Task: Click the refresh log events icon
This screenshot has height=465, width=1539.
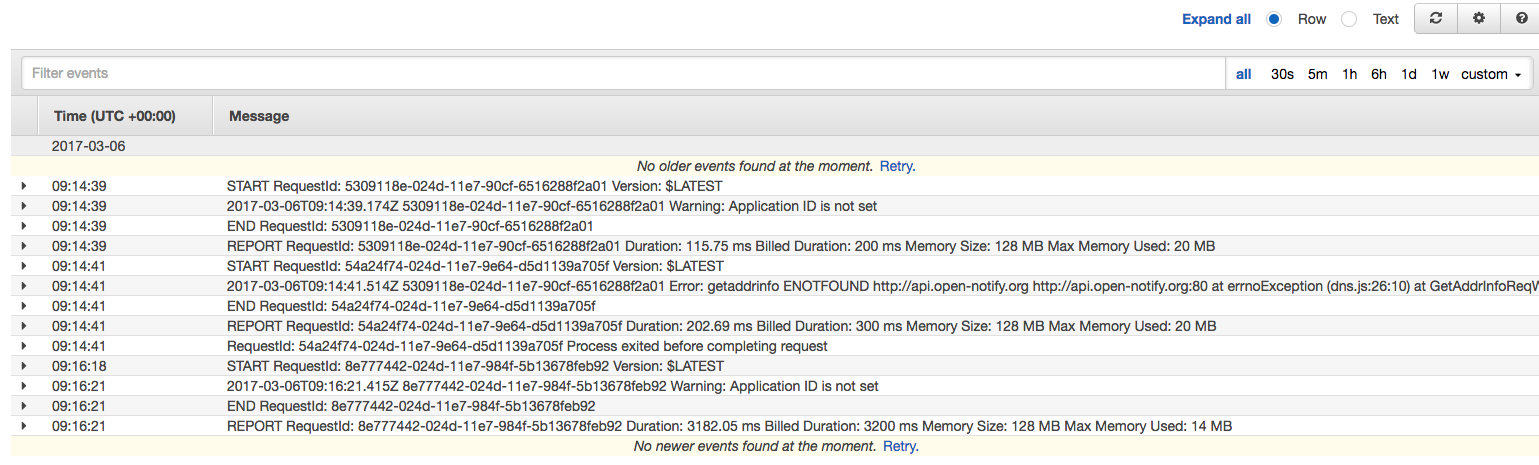Action: point(1435,19)
